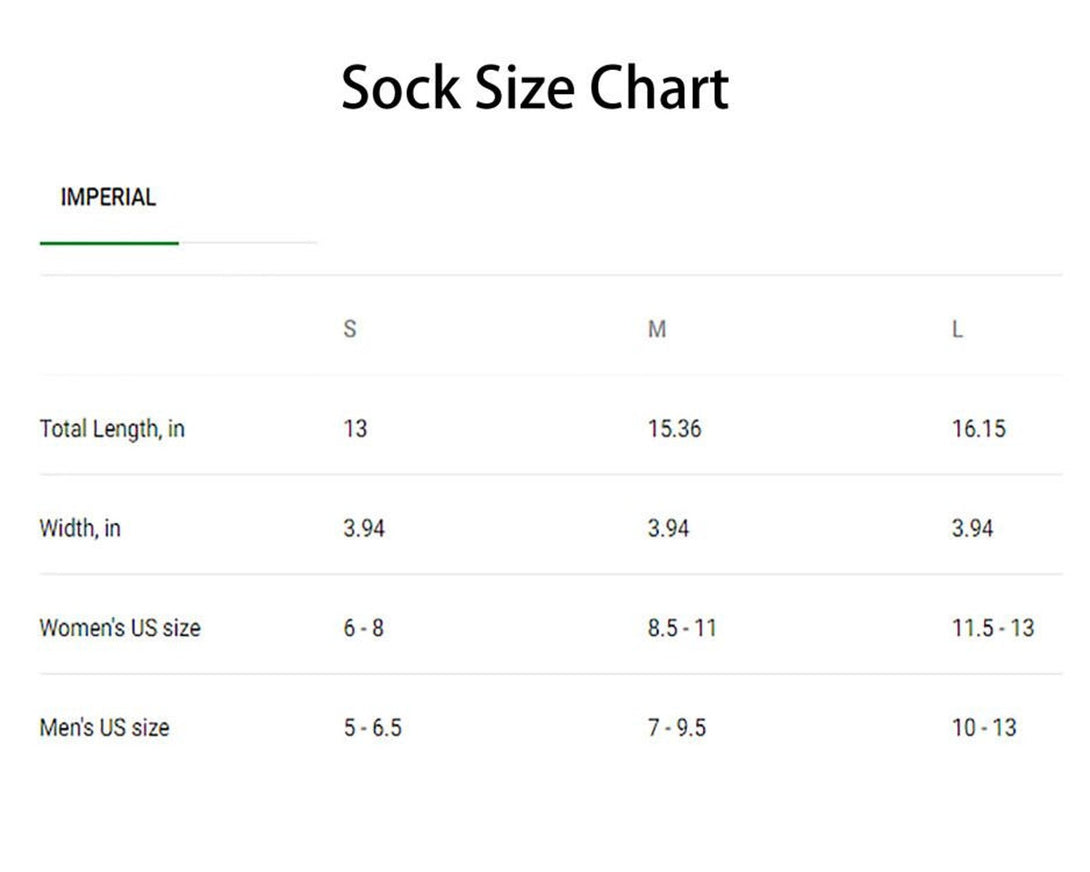Click the 13 total length value
This screenshot has width=1090, height=872.
point(355,429)
